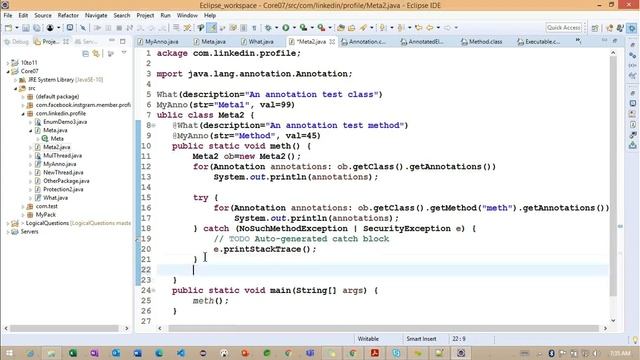
Task: Click the Coverage launch toolbar icon
Action: [303, 28]
